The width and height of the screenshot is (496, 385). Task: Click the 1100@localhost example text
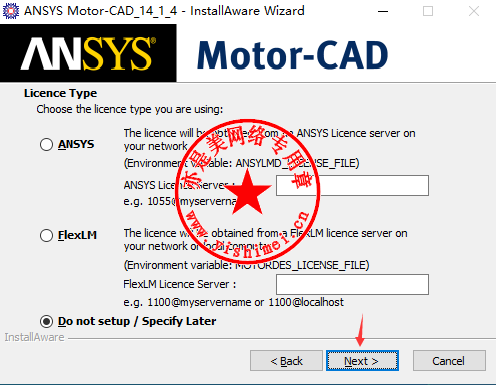[x=306, y=302]
